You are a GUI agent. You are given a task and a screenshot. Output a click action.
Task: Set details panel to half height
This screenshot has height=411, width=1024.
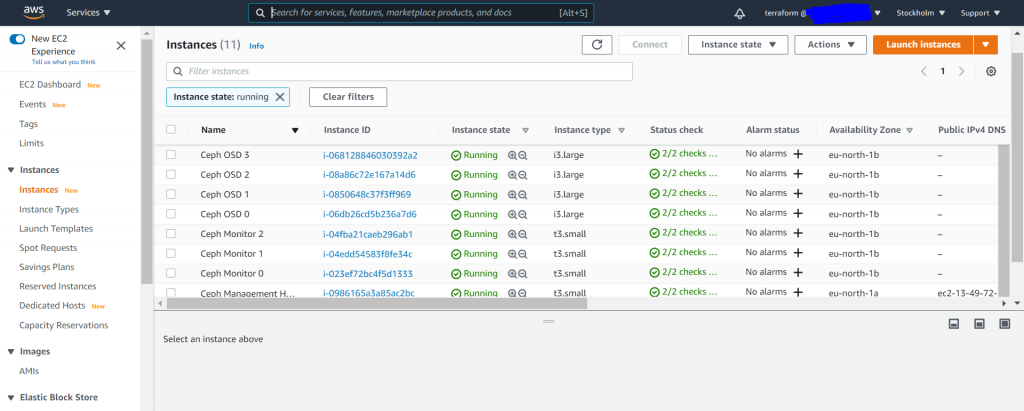979,324
